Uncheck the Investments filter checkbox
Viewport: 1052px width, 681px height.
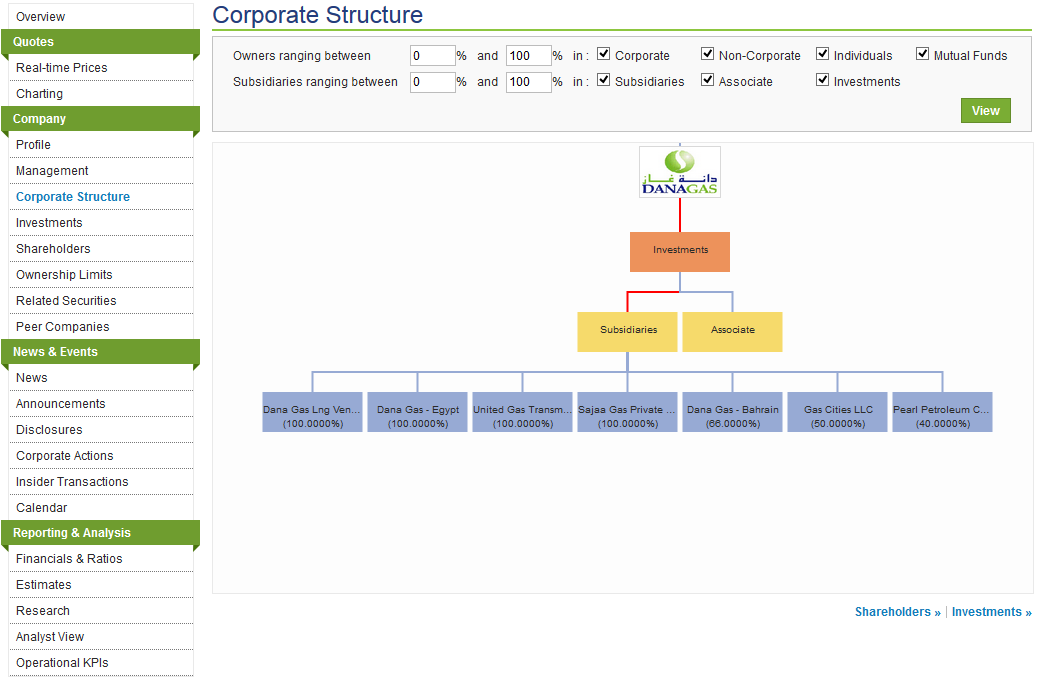pyautogui.click(x=823, y=81)
